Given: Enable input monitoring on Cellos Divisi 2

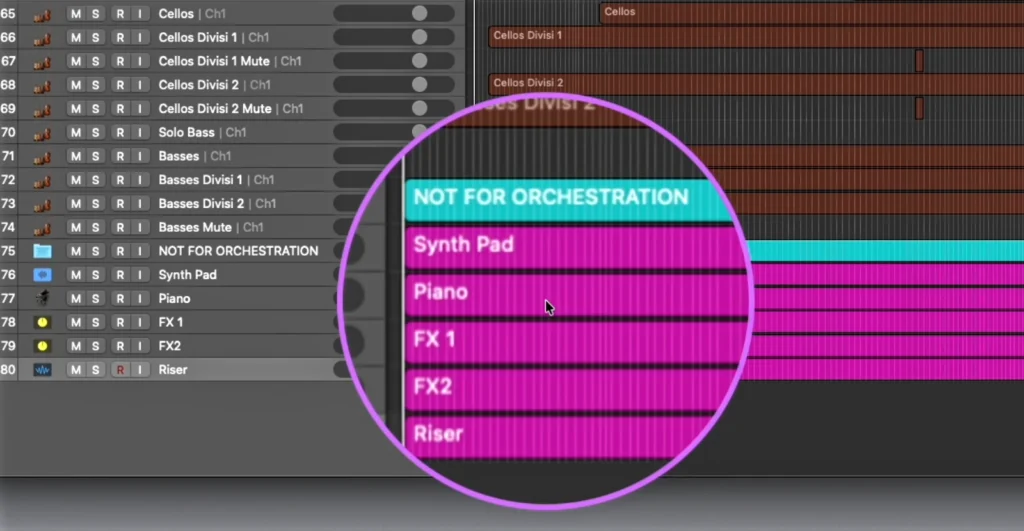Looking at the screenshot, I should point(140,85).
